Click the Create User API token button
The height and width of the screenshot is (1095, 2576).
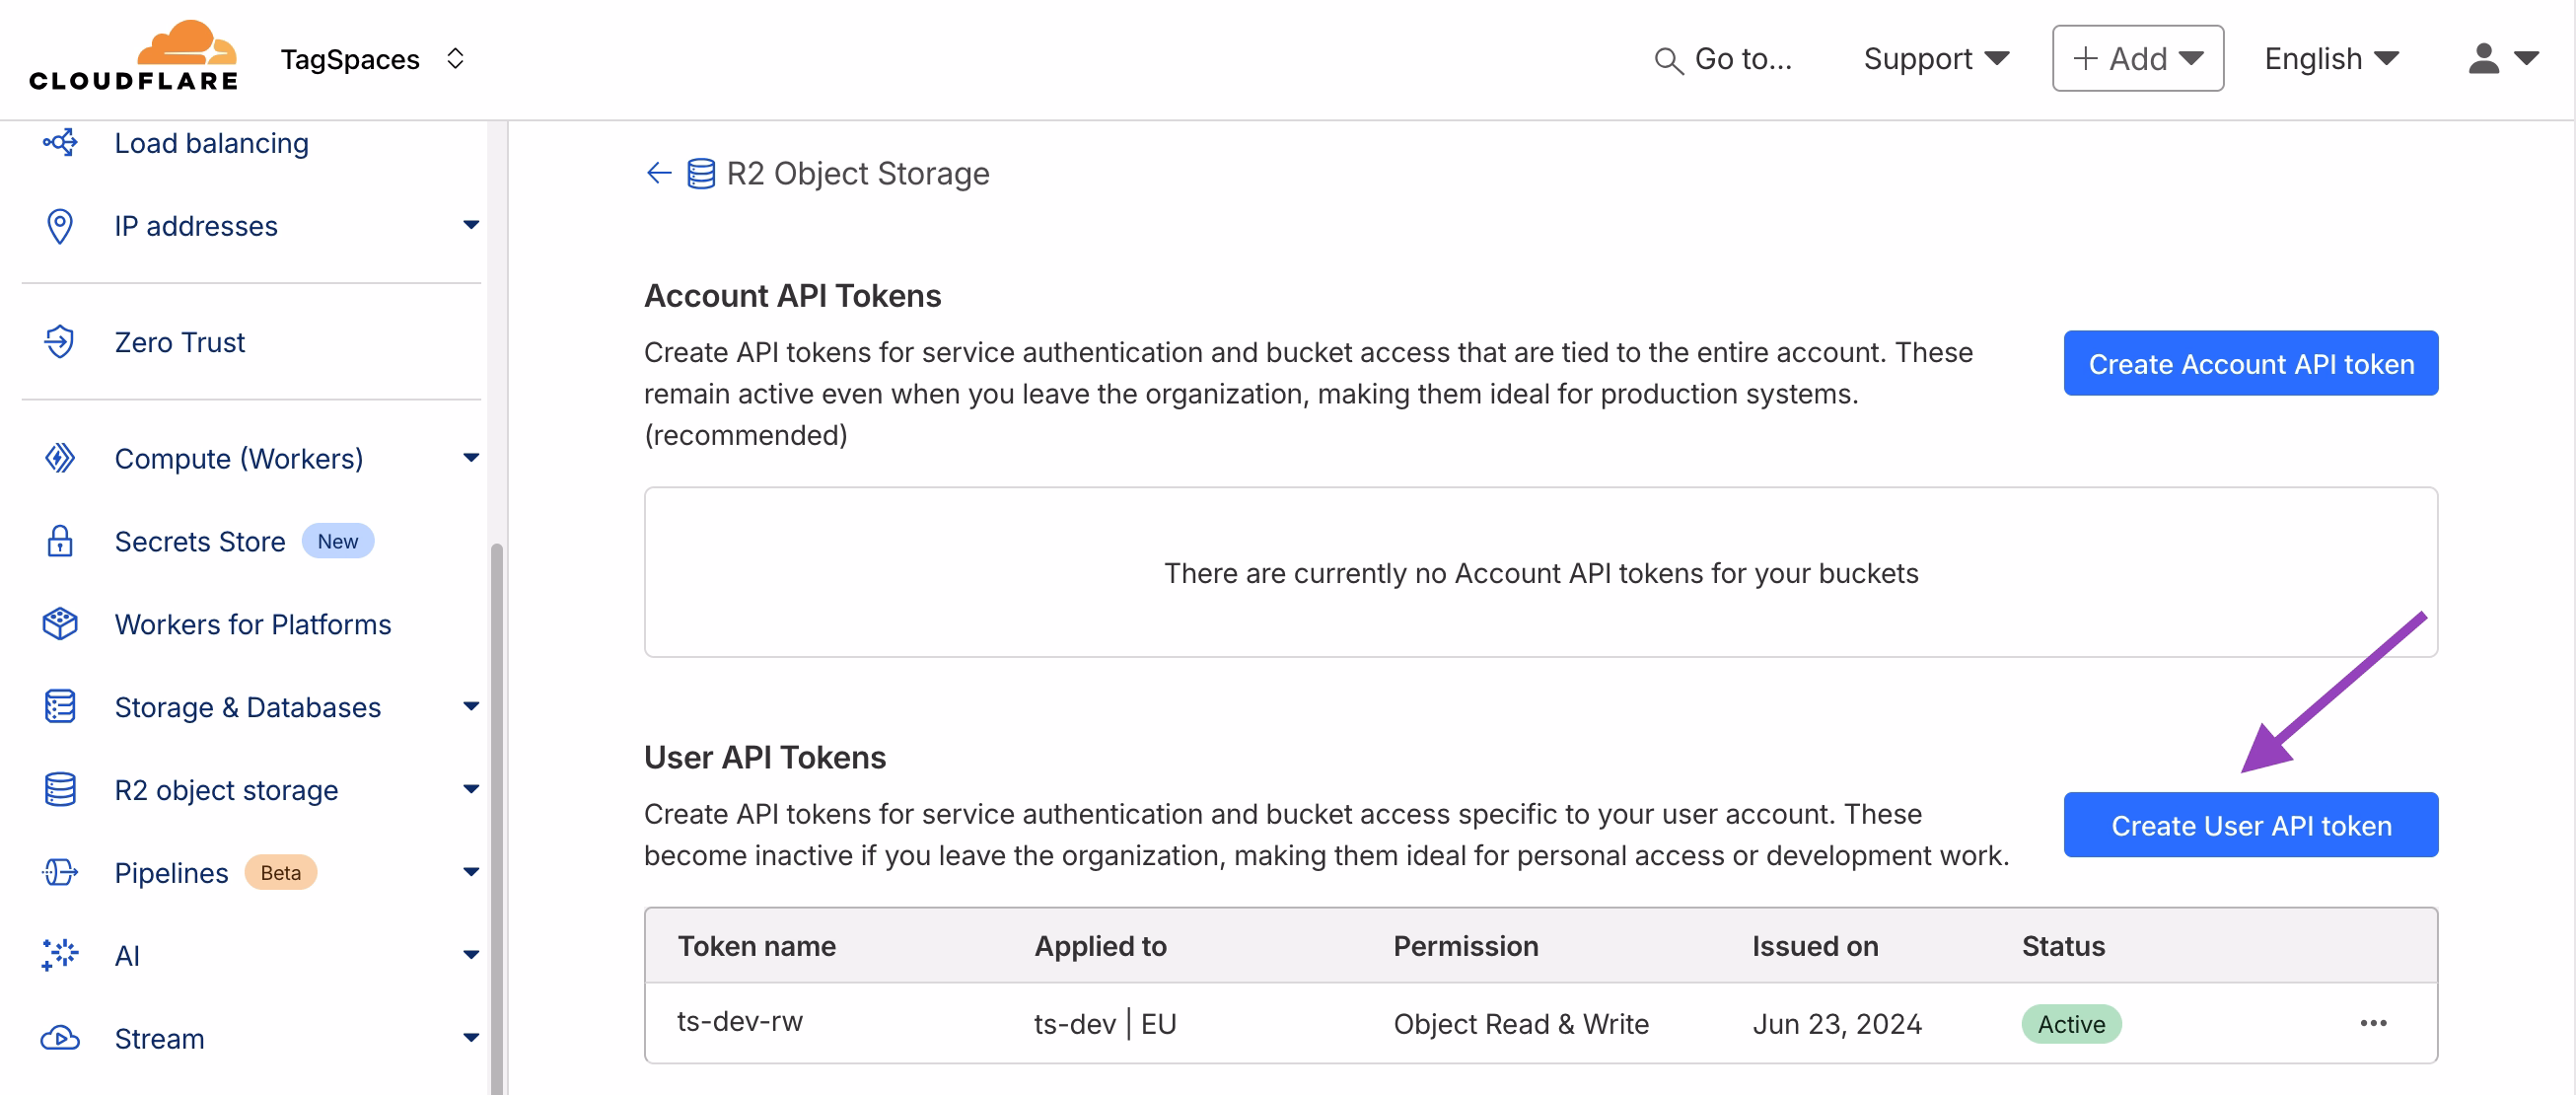[x=2250, y=825]
